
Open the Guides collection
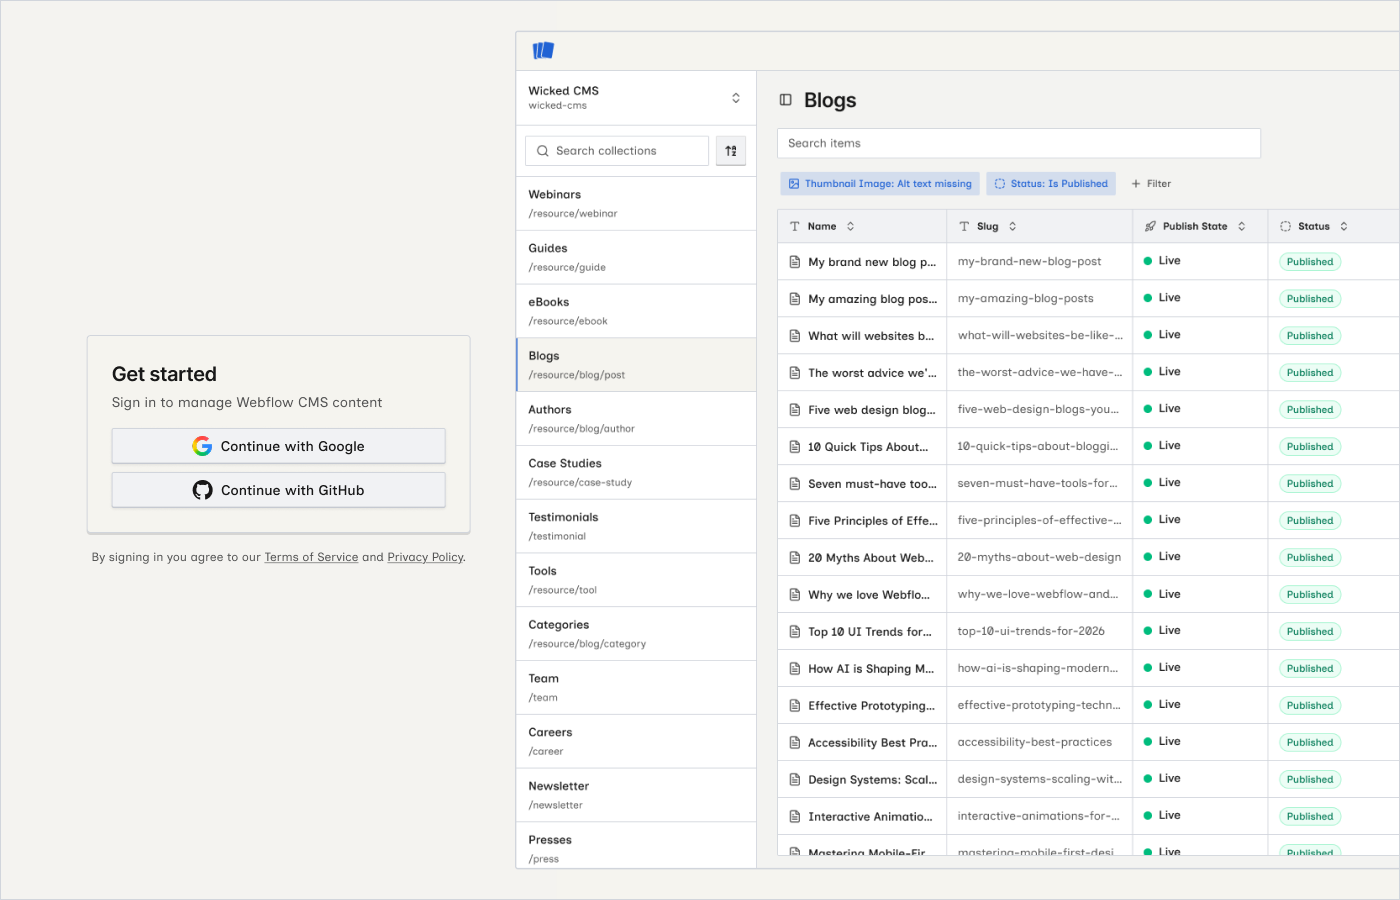(636, 258)
